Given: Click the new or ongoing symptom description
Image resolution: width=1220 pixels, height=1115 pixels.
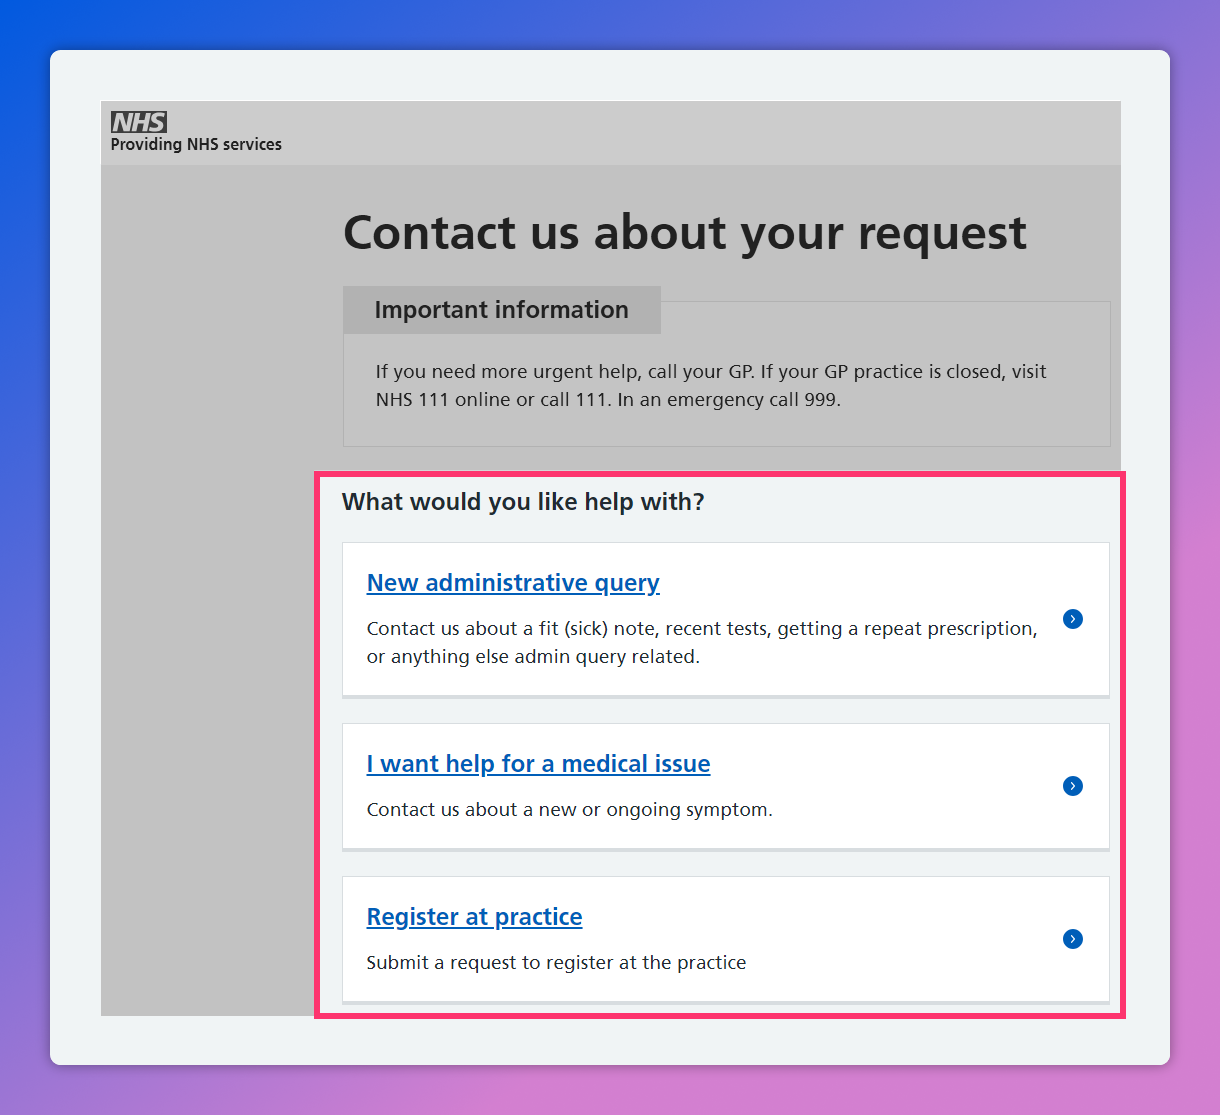Looking at the screenshot, I should click(x=569, y=810).
